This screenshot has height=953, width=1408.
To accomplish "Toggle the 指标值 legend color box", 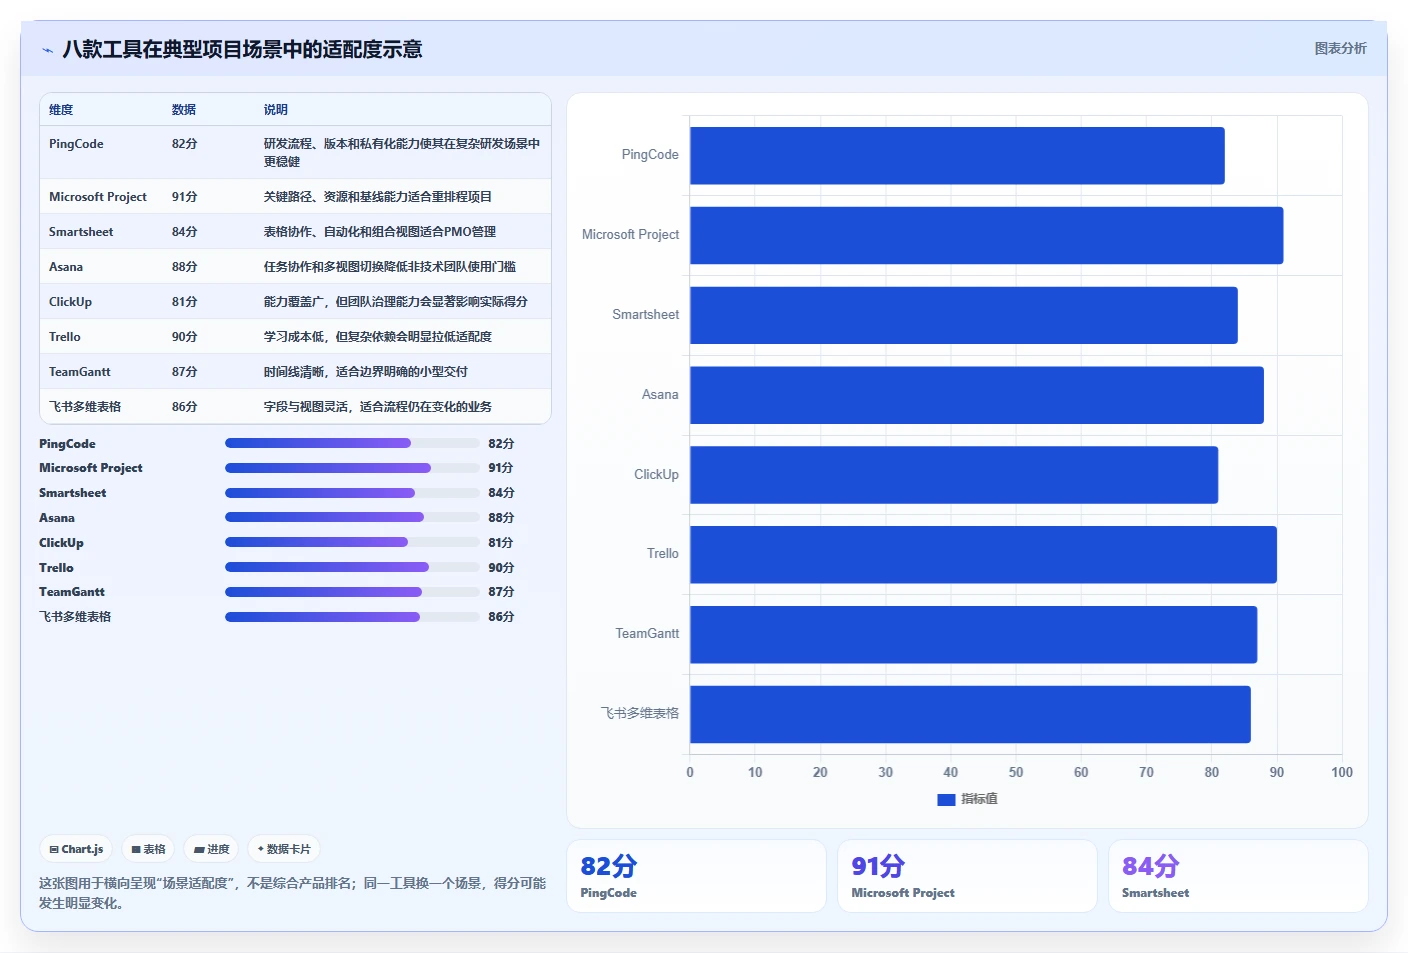I will pyautogui.click(x=946, y=799).
